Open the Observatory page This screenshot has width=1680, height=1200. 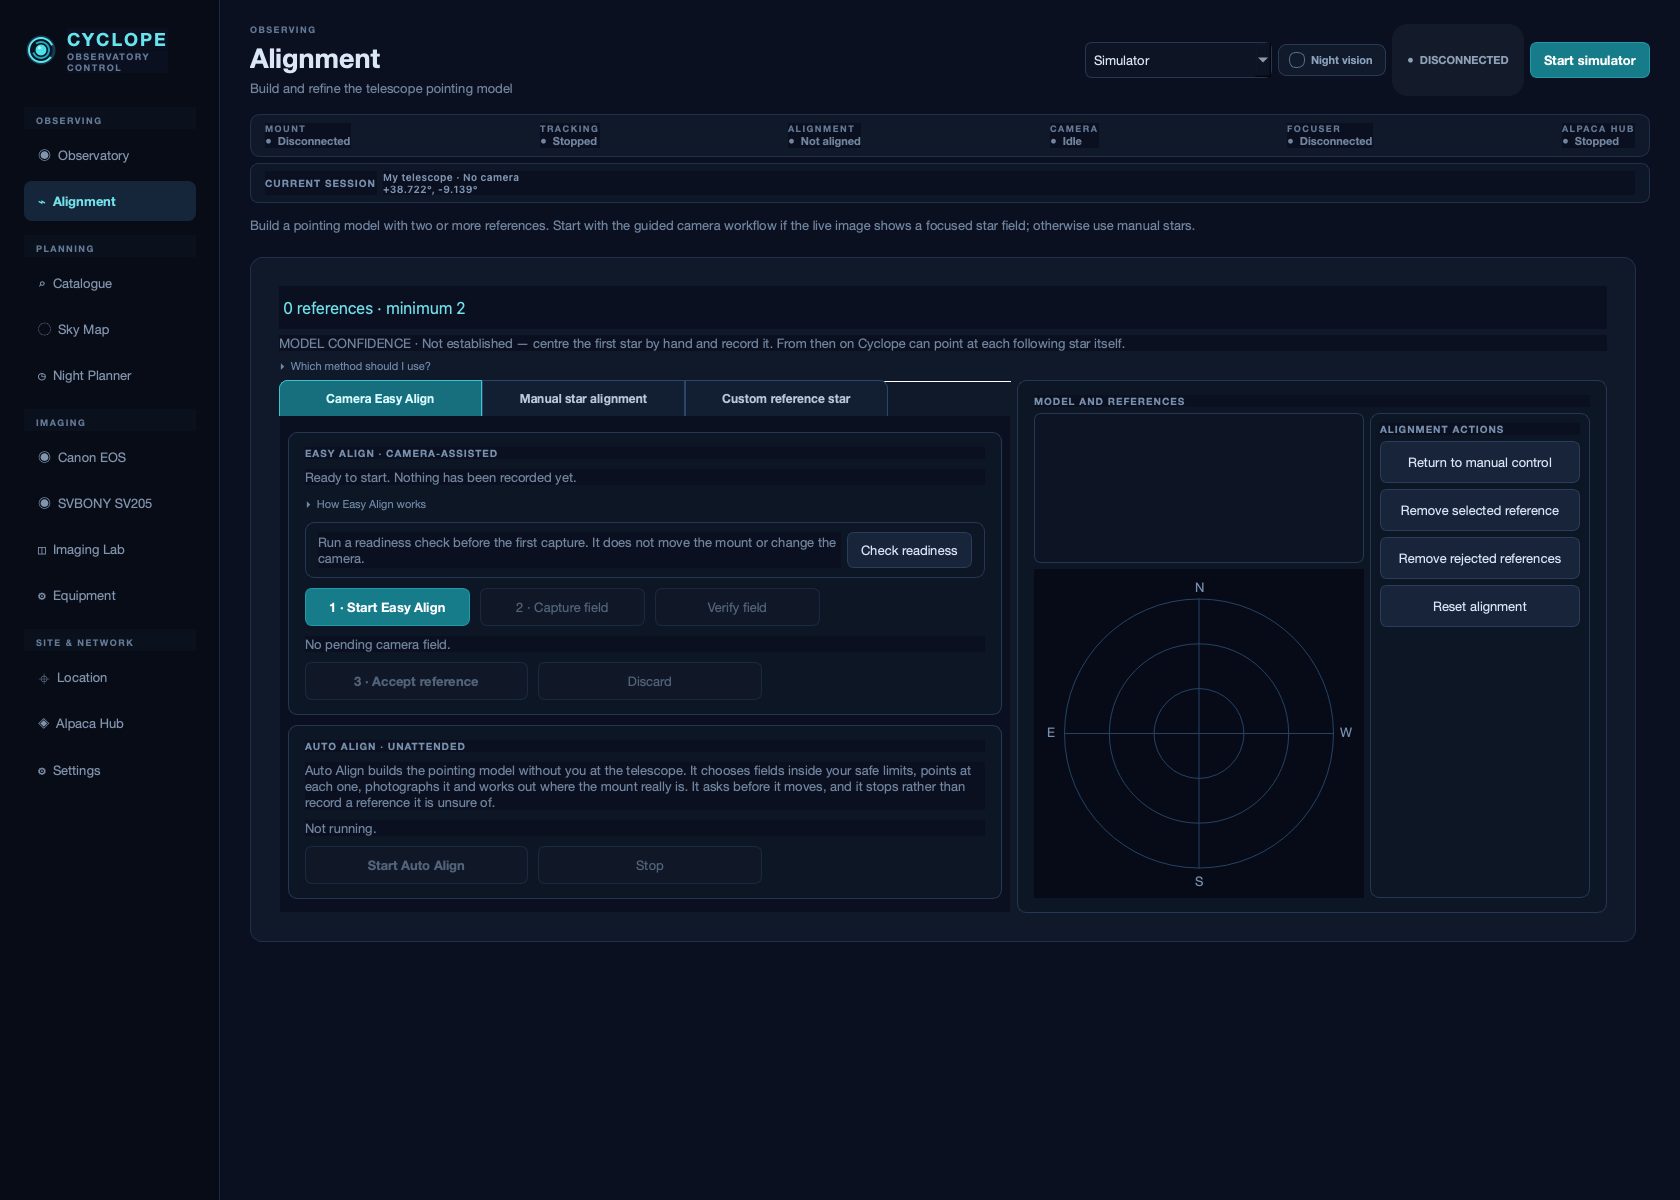[x=110, y=155]
